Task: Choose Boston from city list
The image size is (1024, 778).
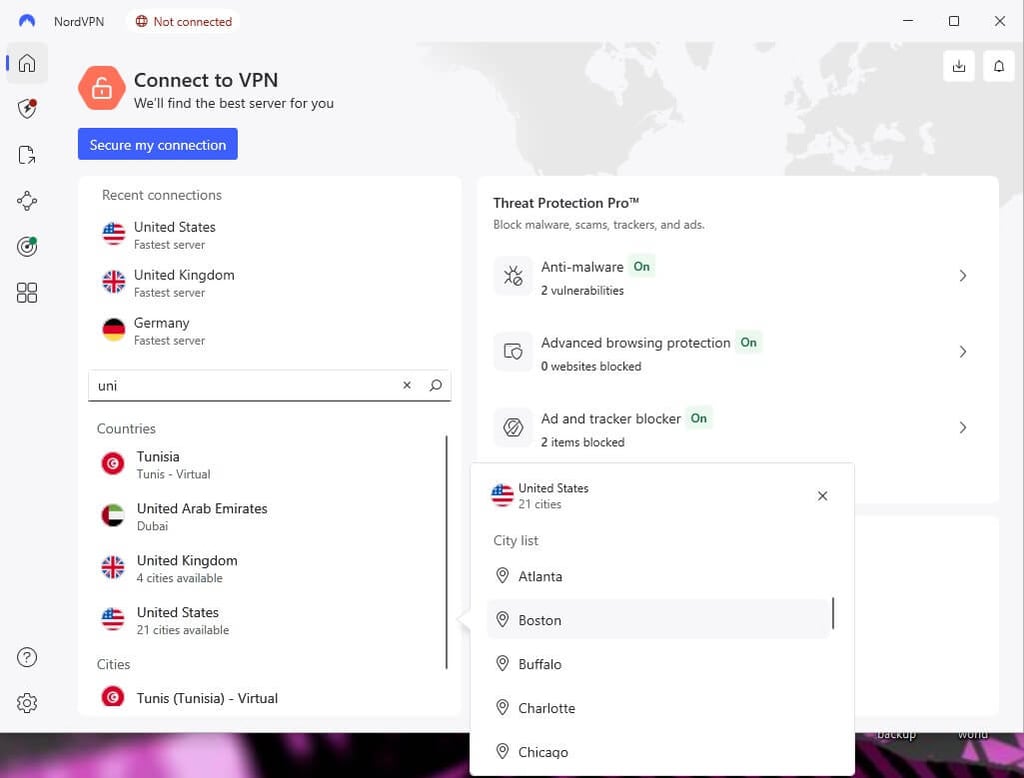Action: [658, 620]
